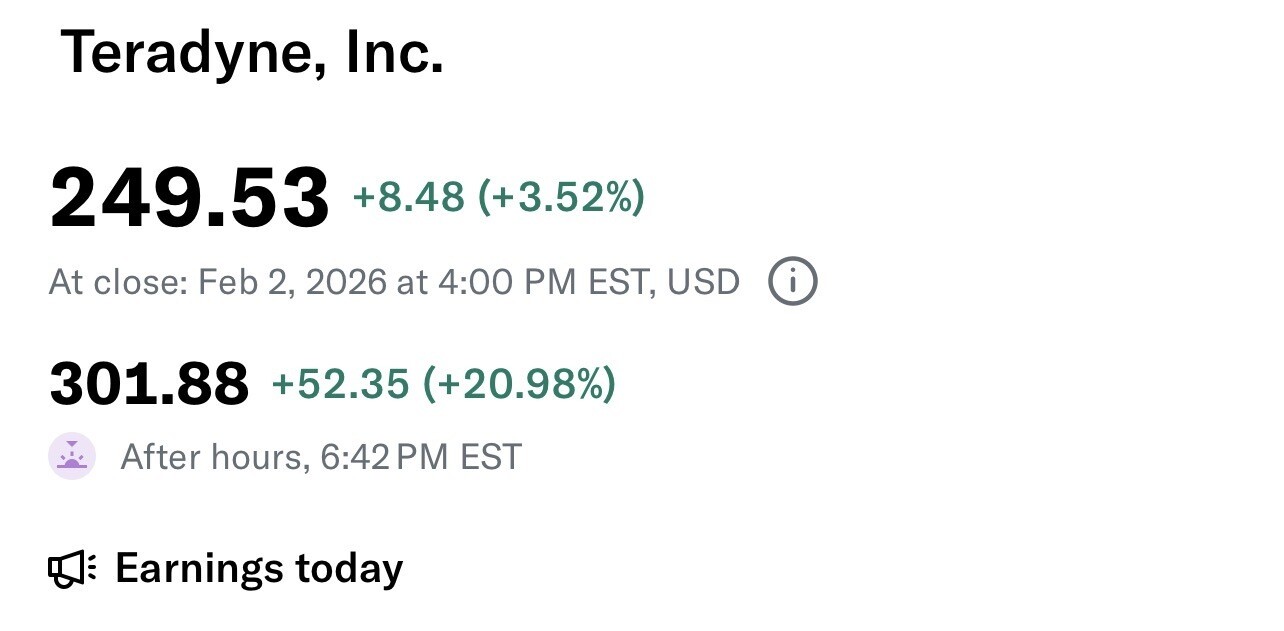
Task: Click the megaphone earnings icon
Action: (x=72, y=569)
